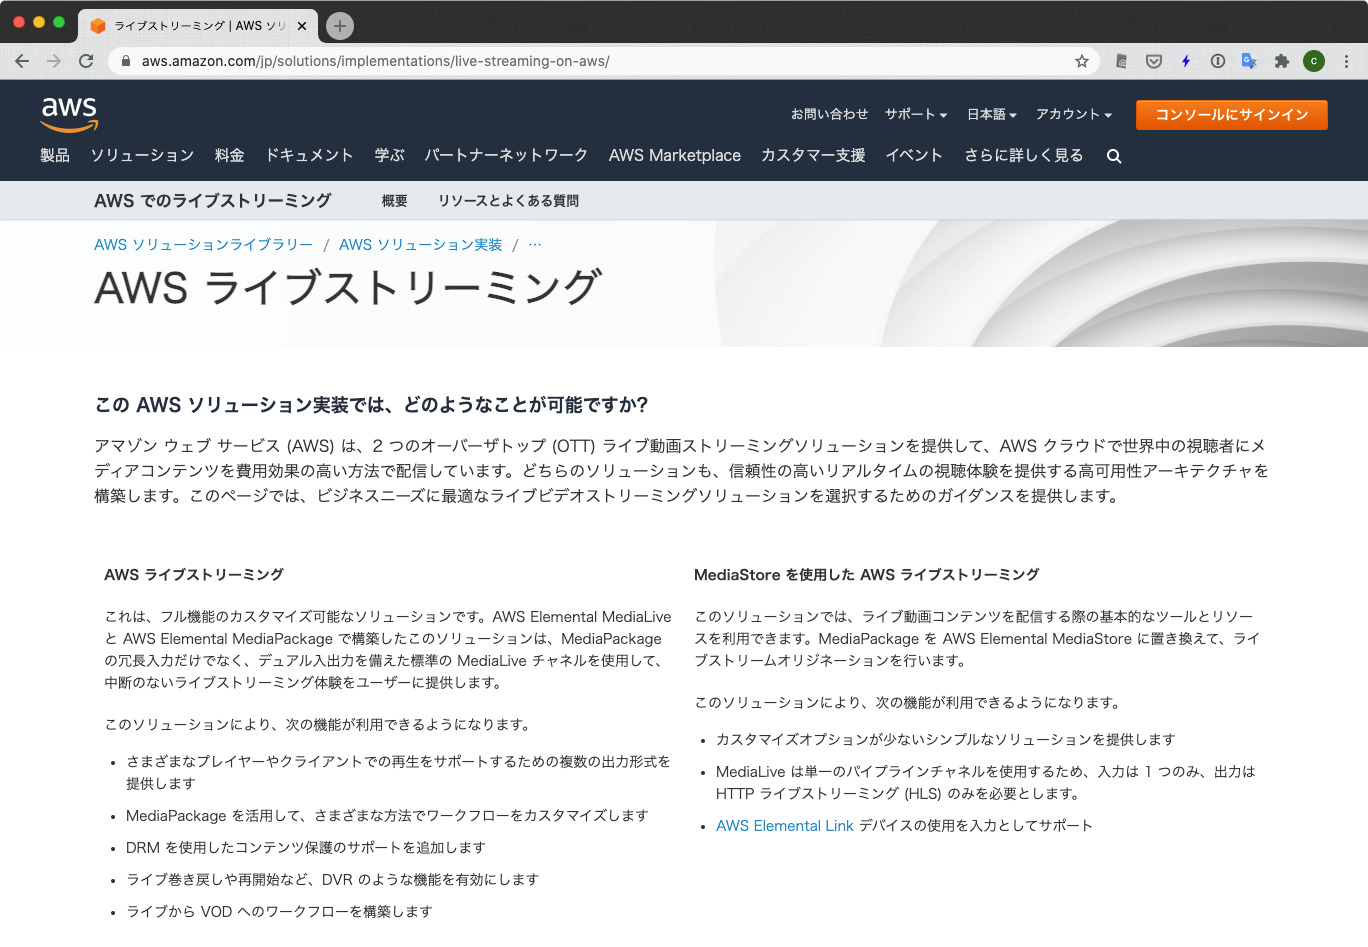Click bullet カスタマイズオプションが少ないシンプルな
Viewport: 1368px width, 947px height.
(x=945, y=740)
